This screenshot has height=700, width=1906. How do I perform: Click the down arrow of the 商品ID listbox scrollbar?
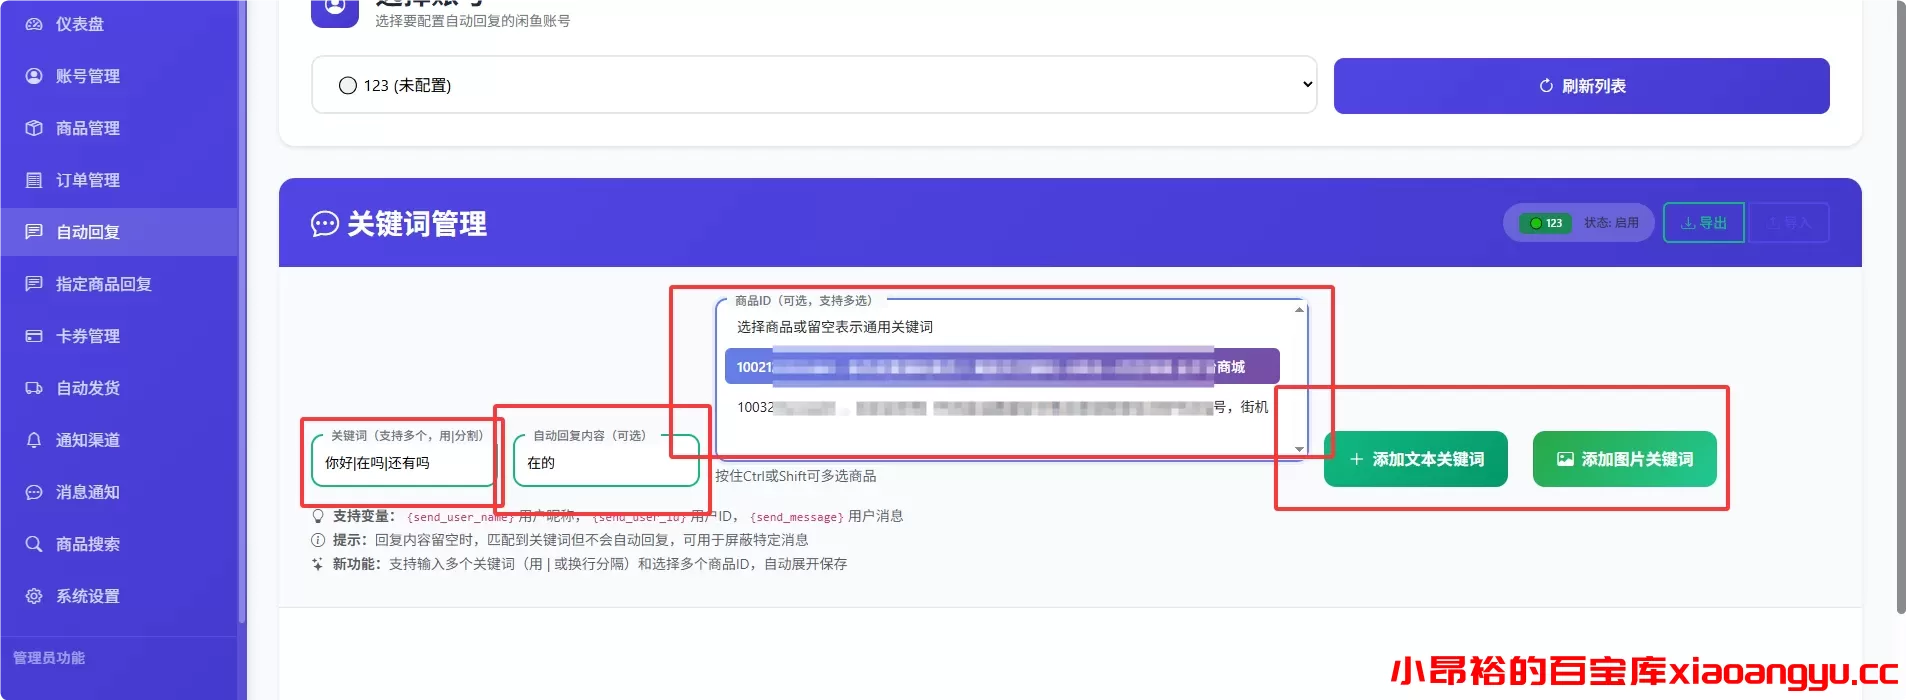click(x=1299, y=449)
